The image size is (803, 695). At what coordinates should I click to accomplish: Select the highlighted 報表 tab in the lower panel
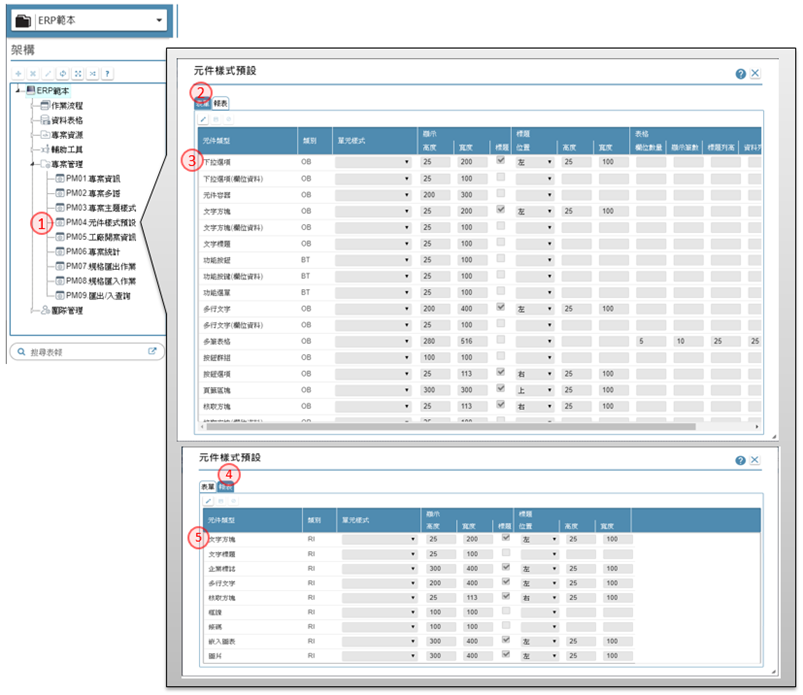[x=225, y=487]
